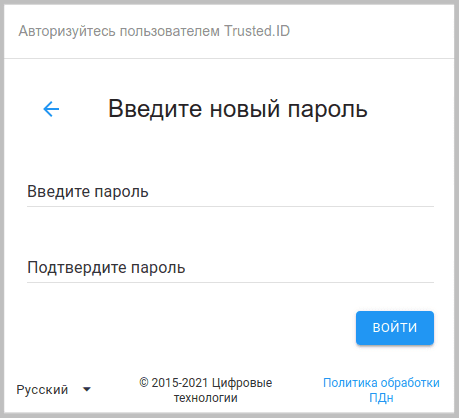Screen dimensions: 459x418
Task: Go back using the blue arrow icon
Action: [51, 109]
